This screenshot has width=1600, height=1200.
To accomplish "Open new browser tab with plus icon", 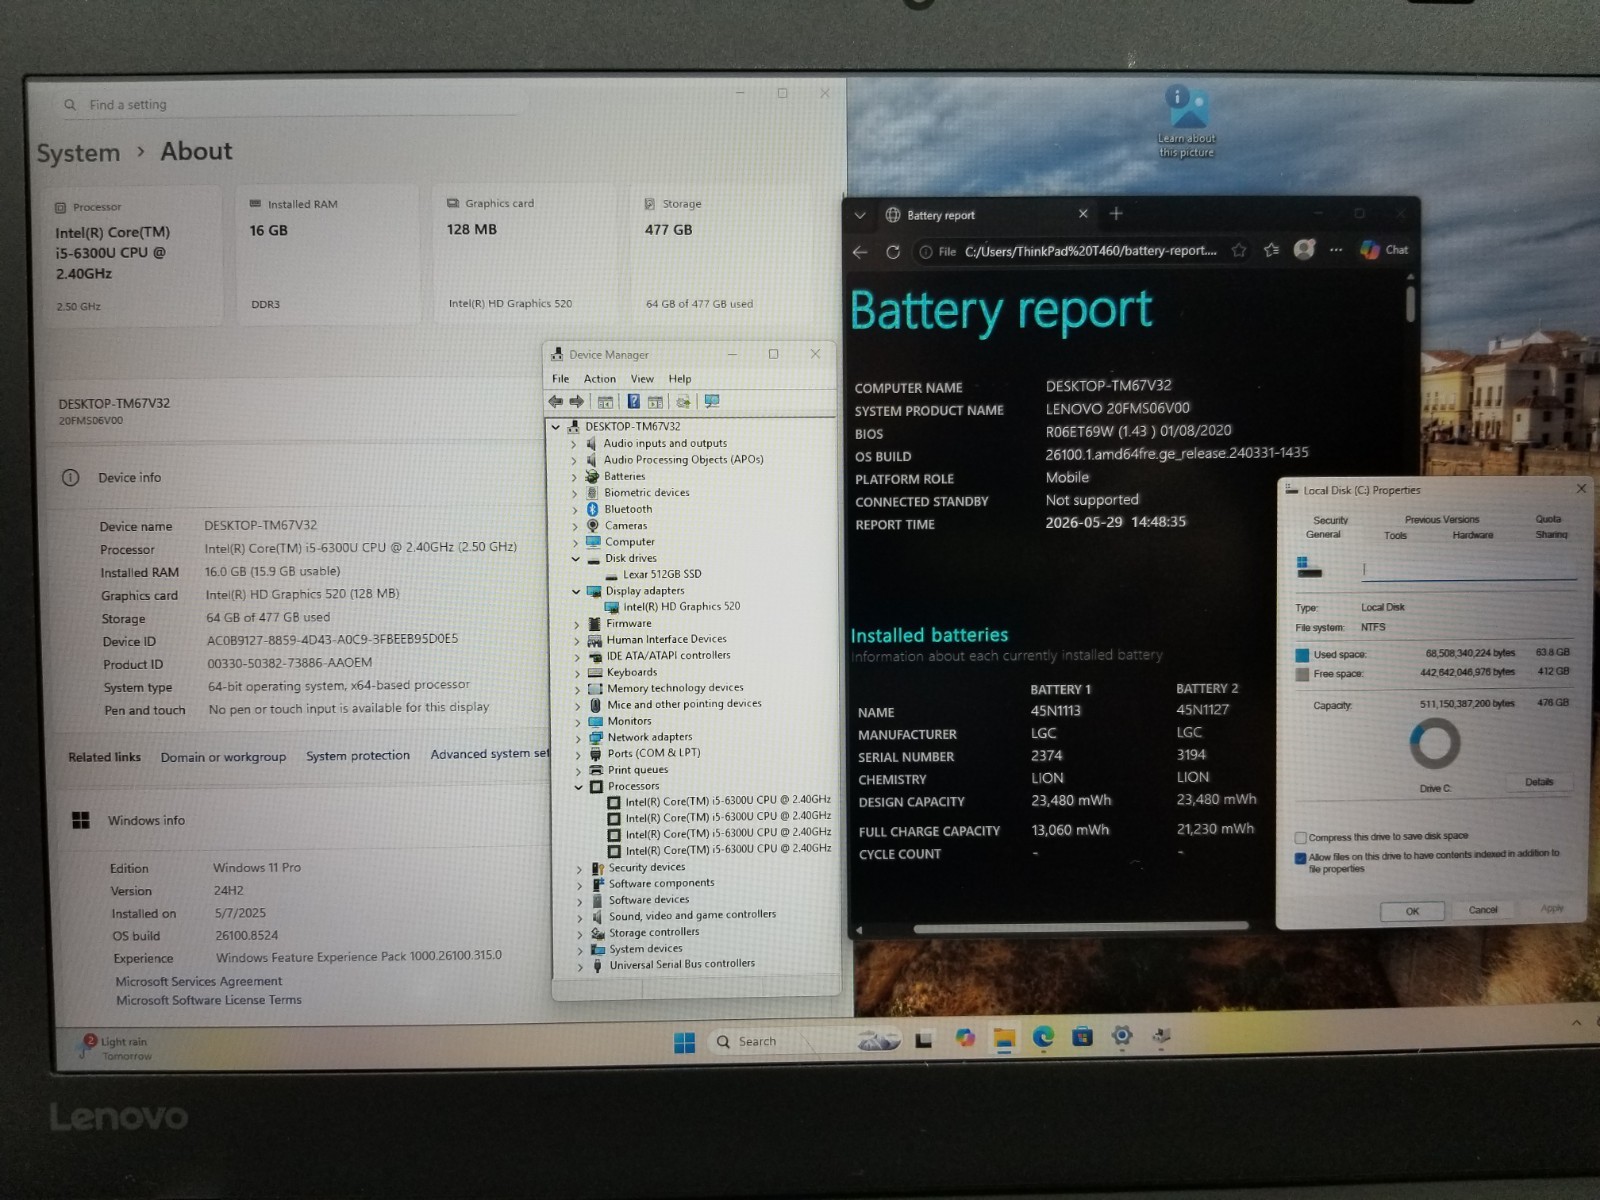I will (1116, 214).
